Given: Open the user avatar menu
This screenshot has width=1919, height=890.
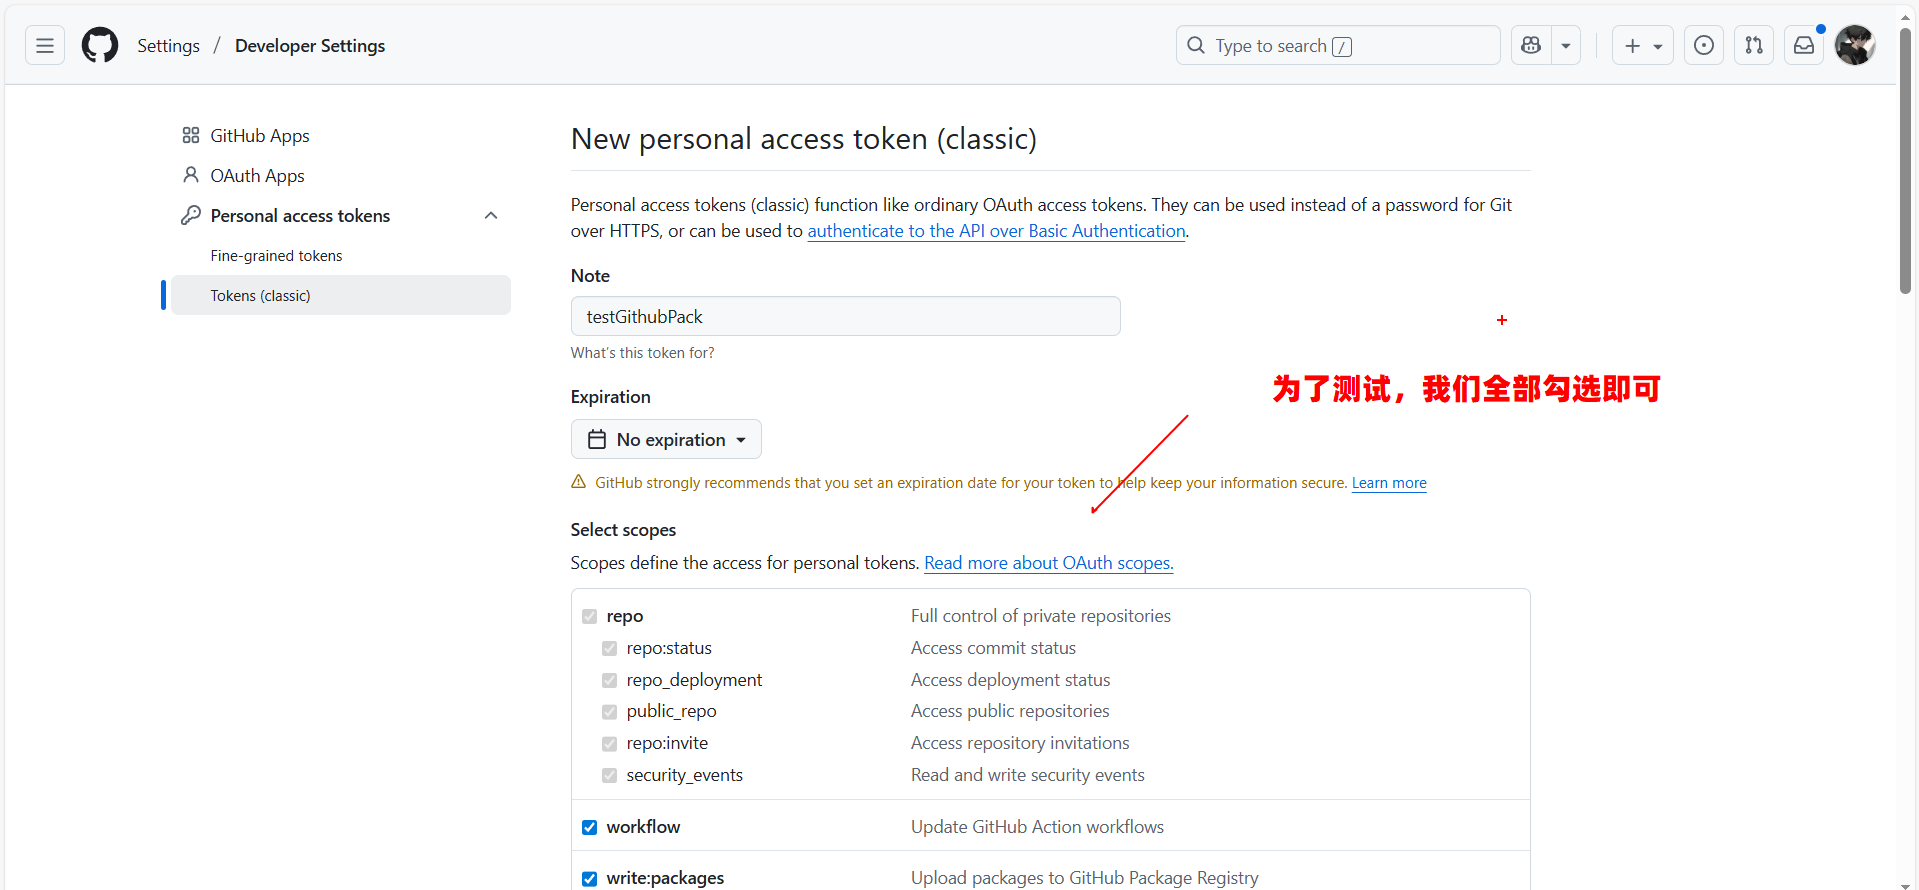Looking at the screenshot, I should pos(1855,46).
